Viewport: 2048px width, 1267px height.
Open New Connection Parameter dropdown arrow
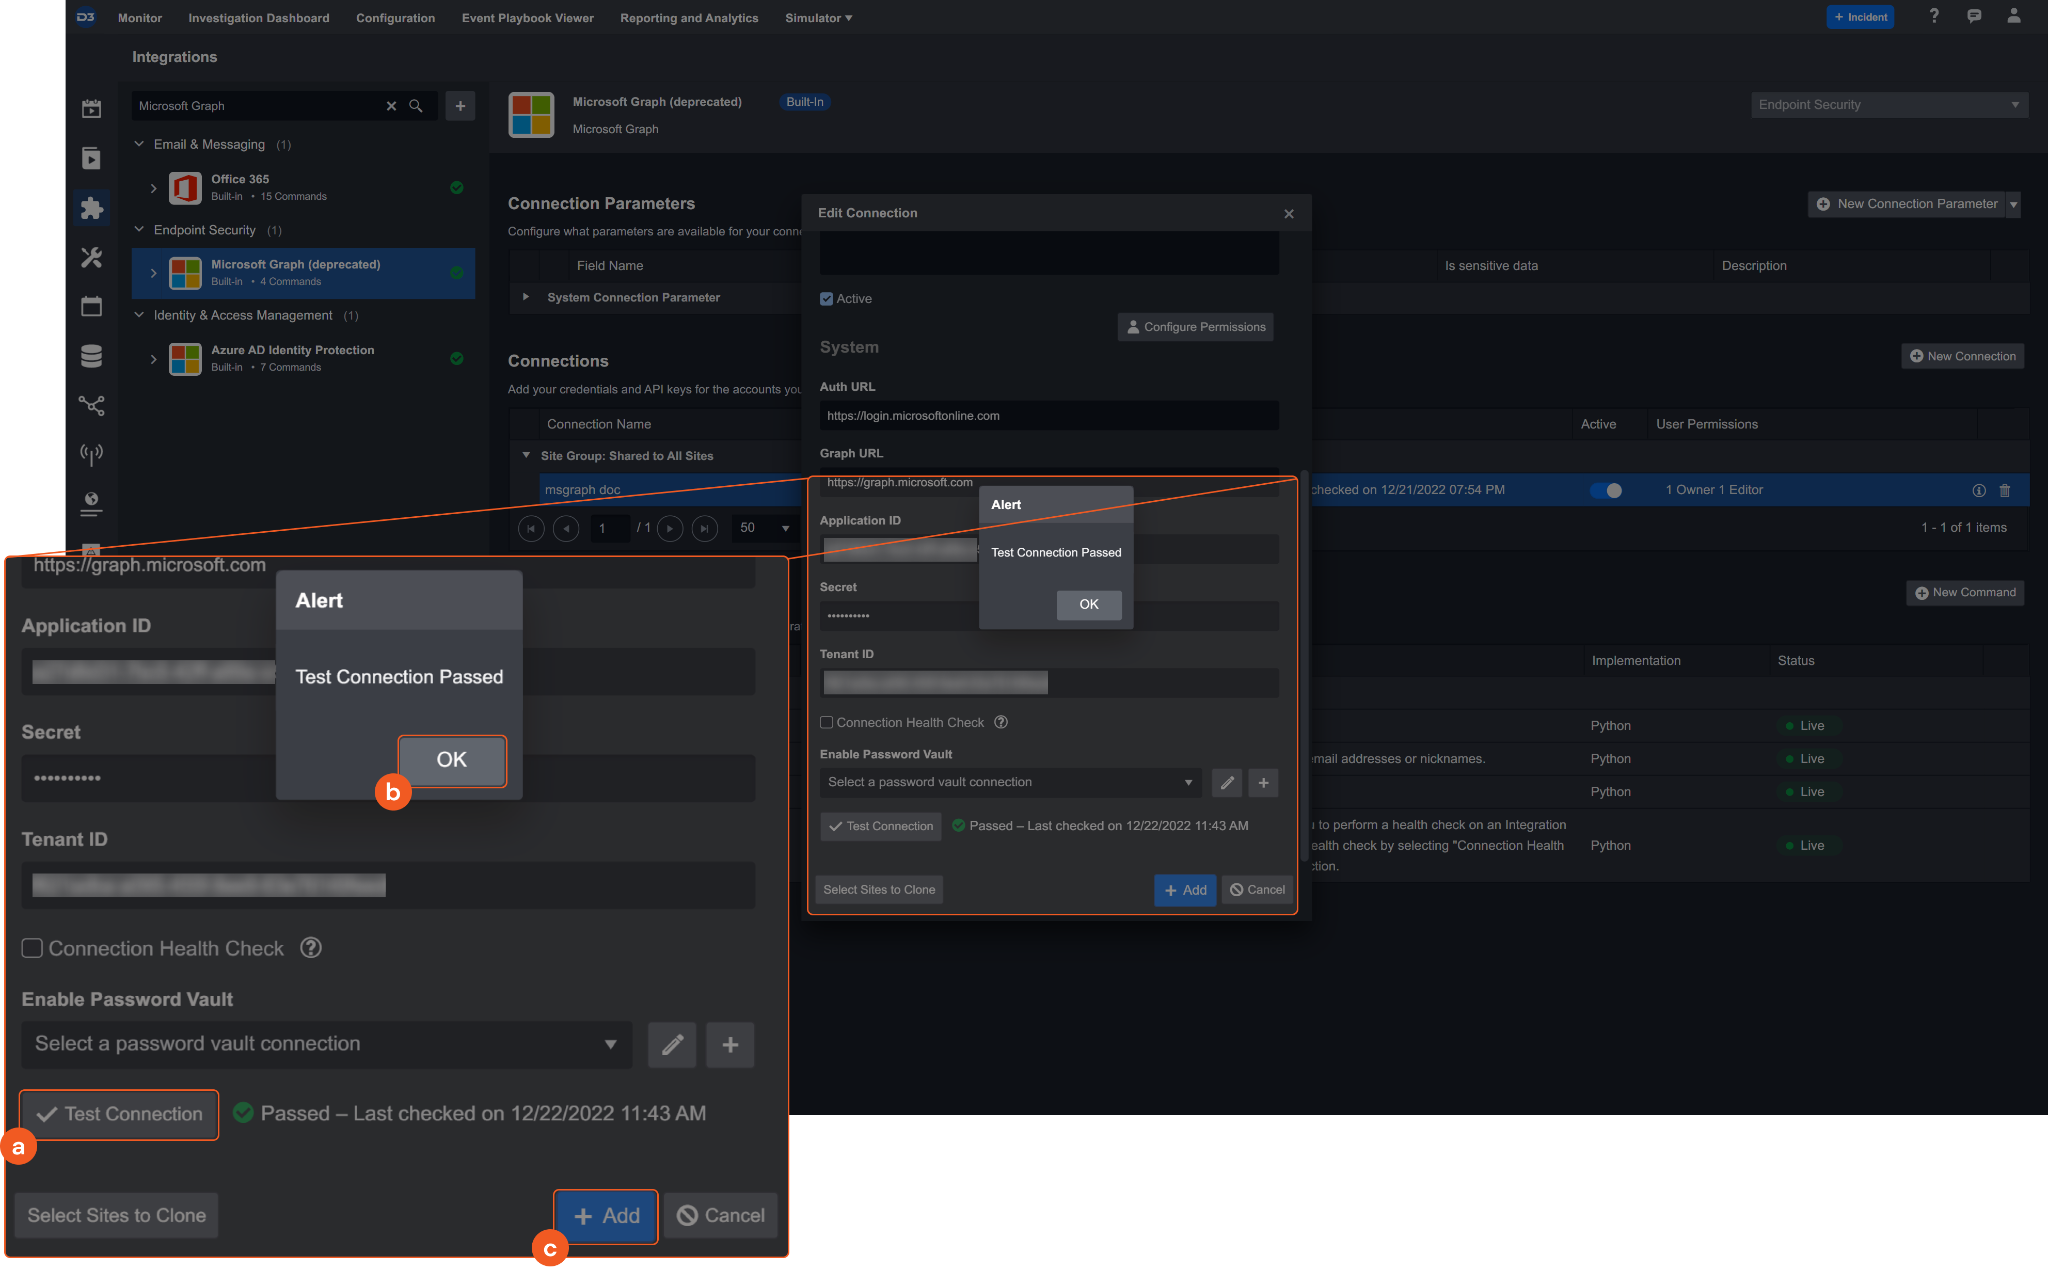coord(2014,204)
